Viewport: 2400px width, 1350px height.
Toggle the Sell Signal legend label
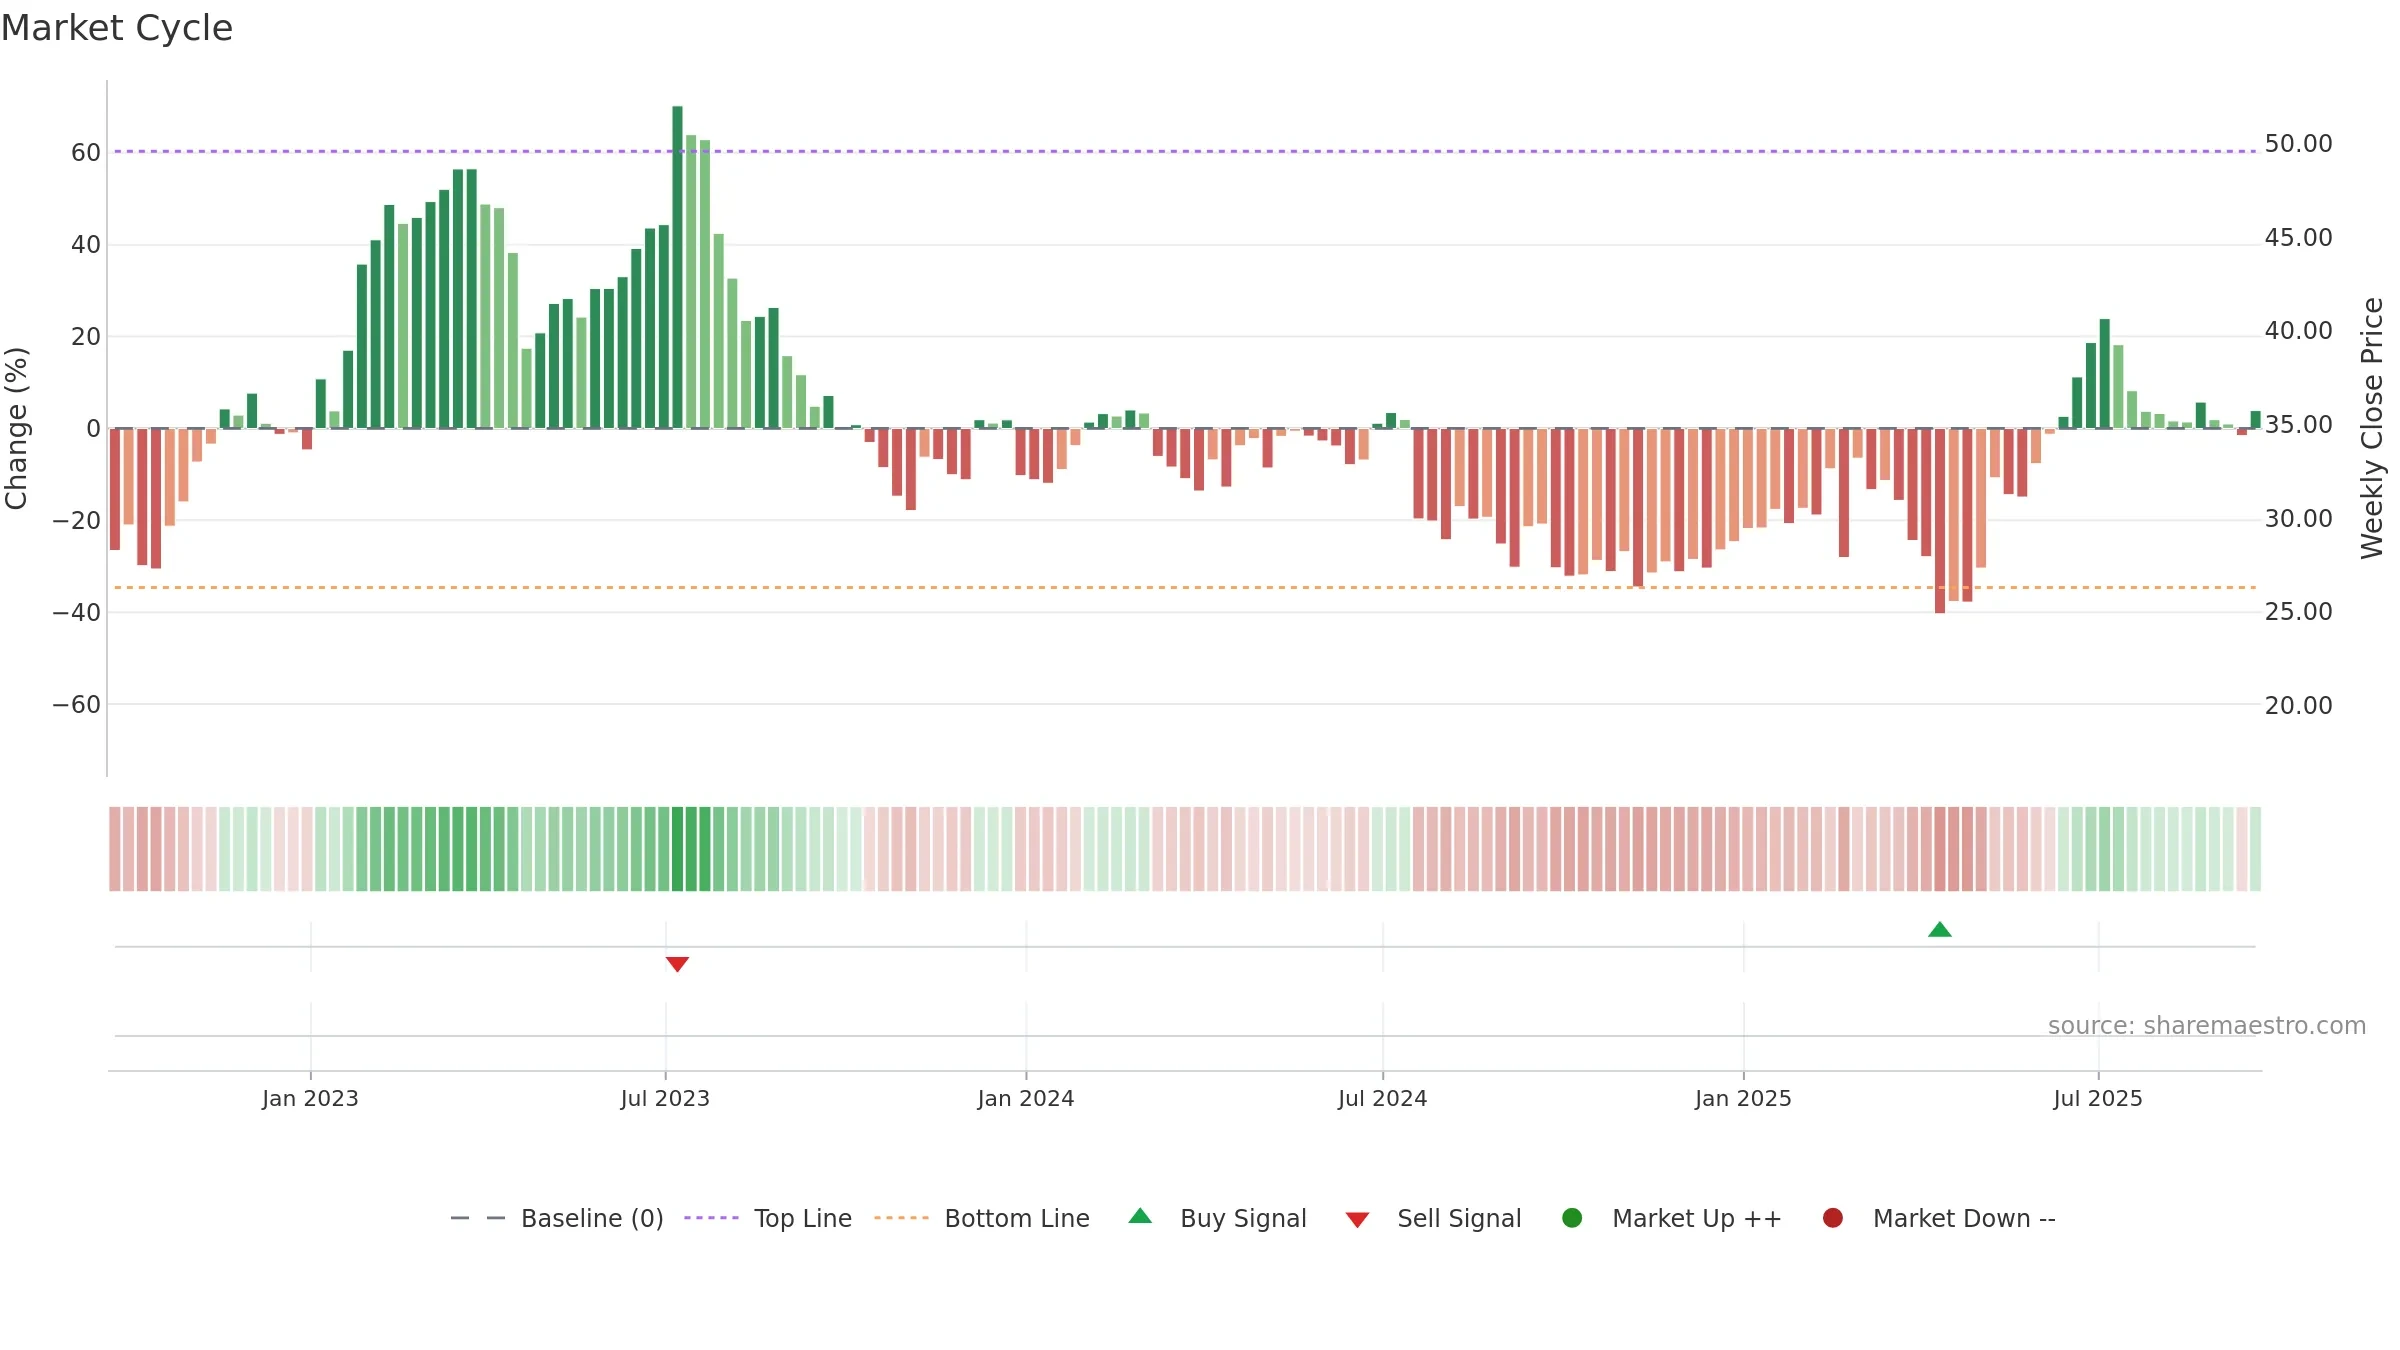tap(1459, 1218)
